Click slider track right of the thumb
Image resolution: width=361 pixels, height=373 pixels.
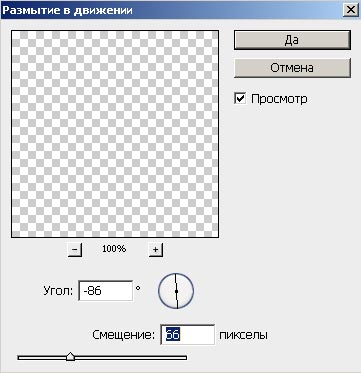click(131, 358)
